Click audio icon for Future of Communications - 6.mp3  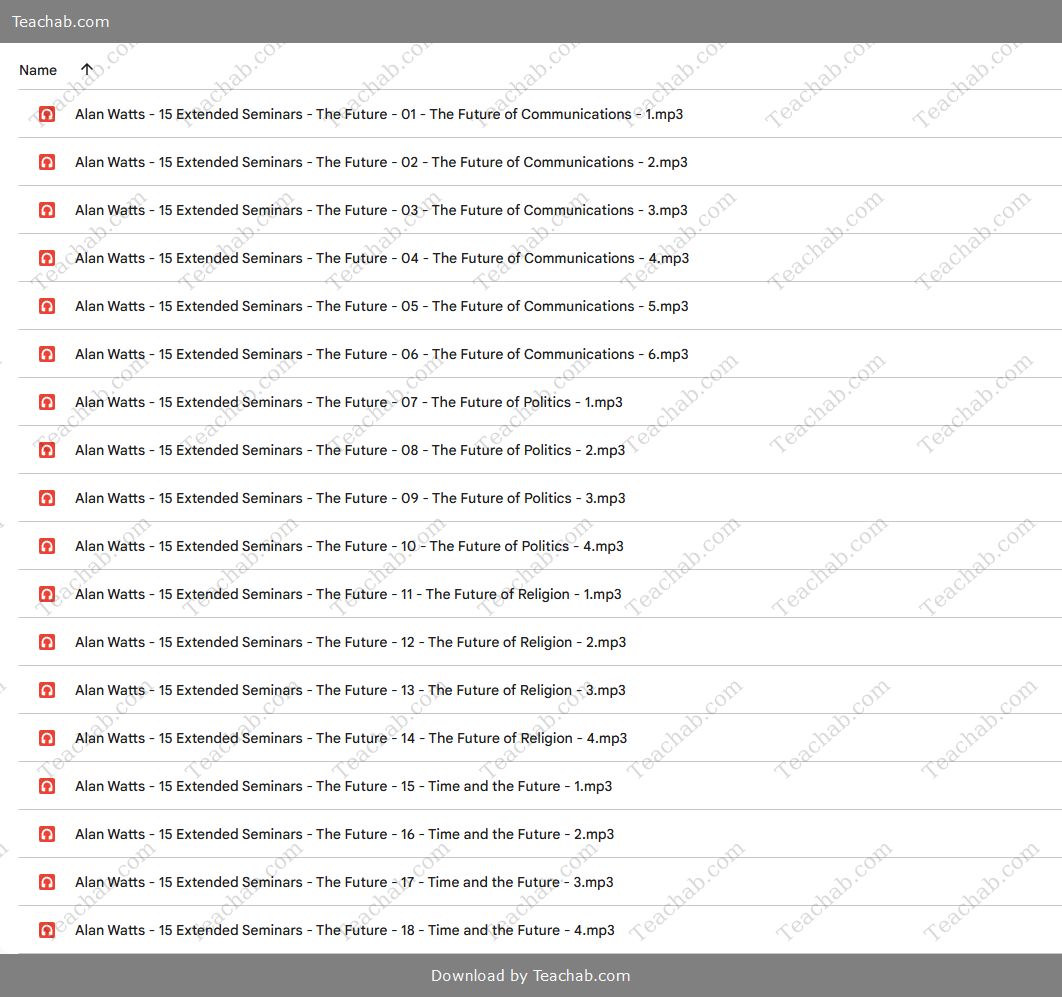pyautogui.click(x=47, y=354)
